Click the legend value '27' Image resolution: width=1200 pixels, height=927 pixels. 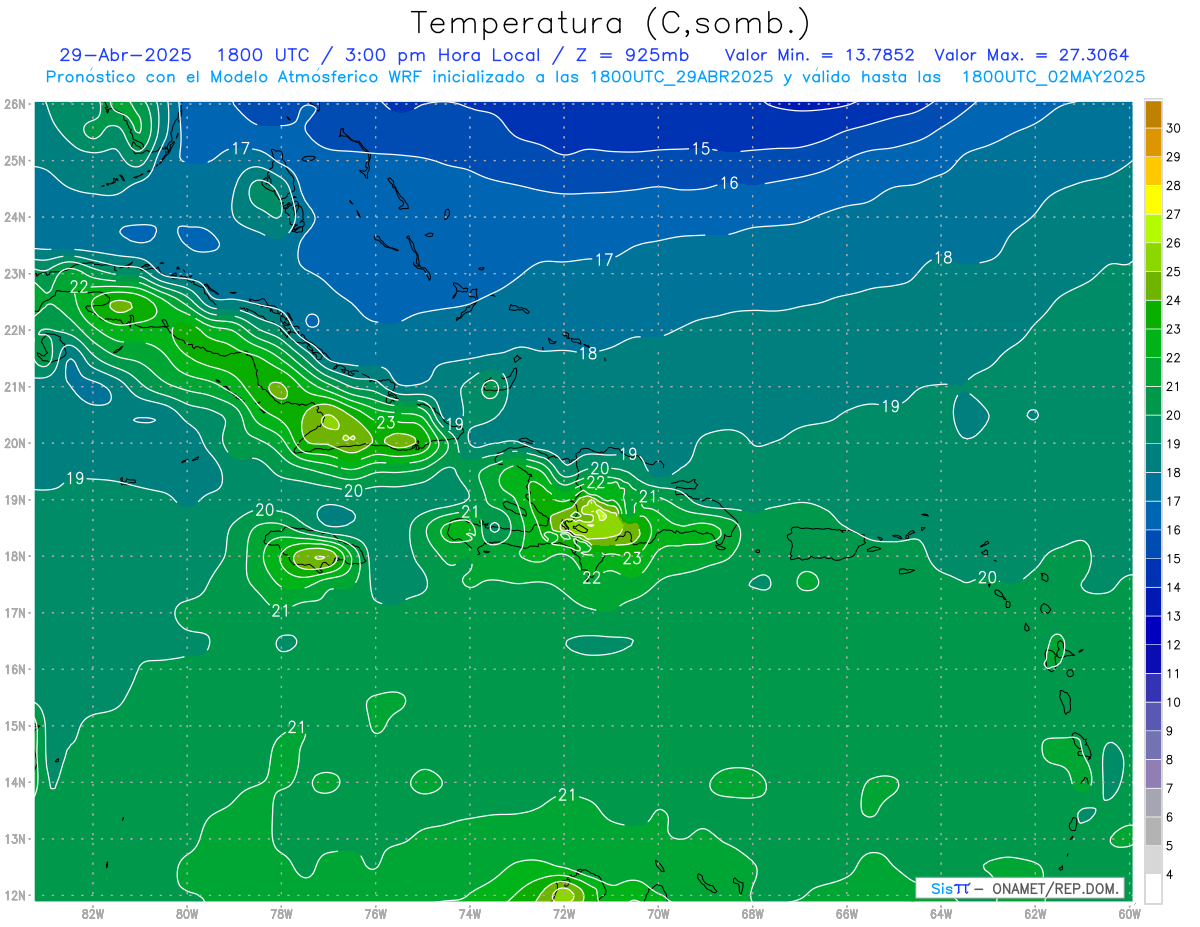(x=1174, y=214)
